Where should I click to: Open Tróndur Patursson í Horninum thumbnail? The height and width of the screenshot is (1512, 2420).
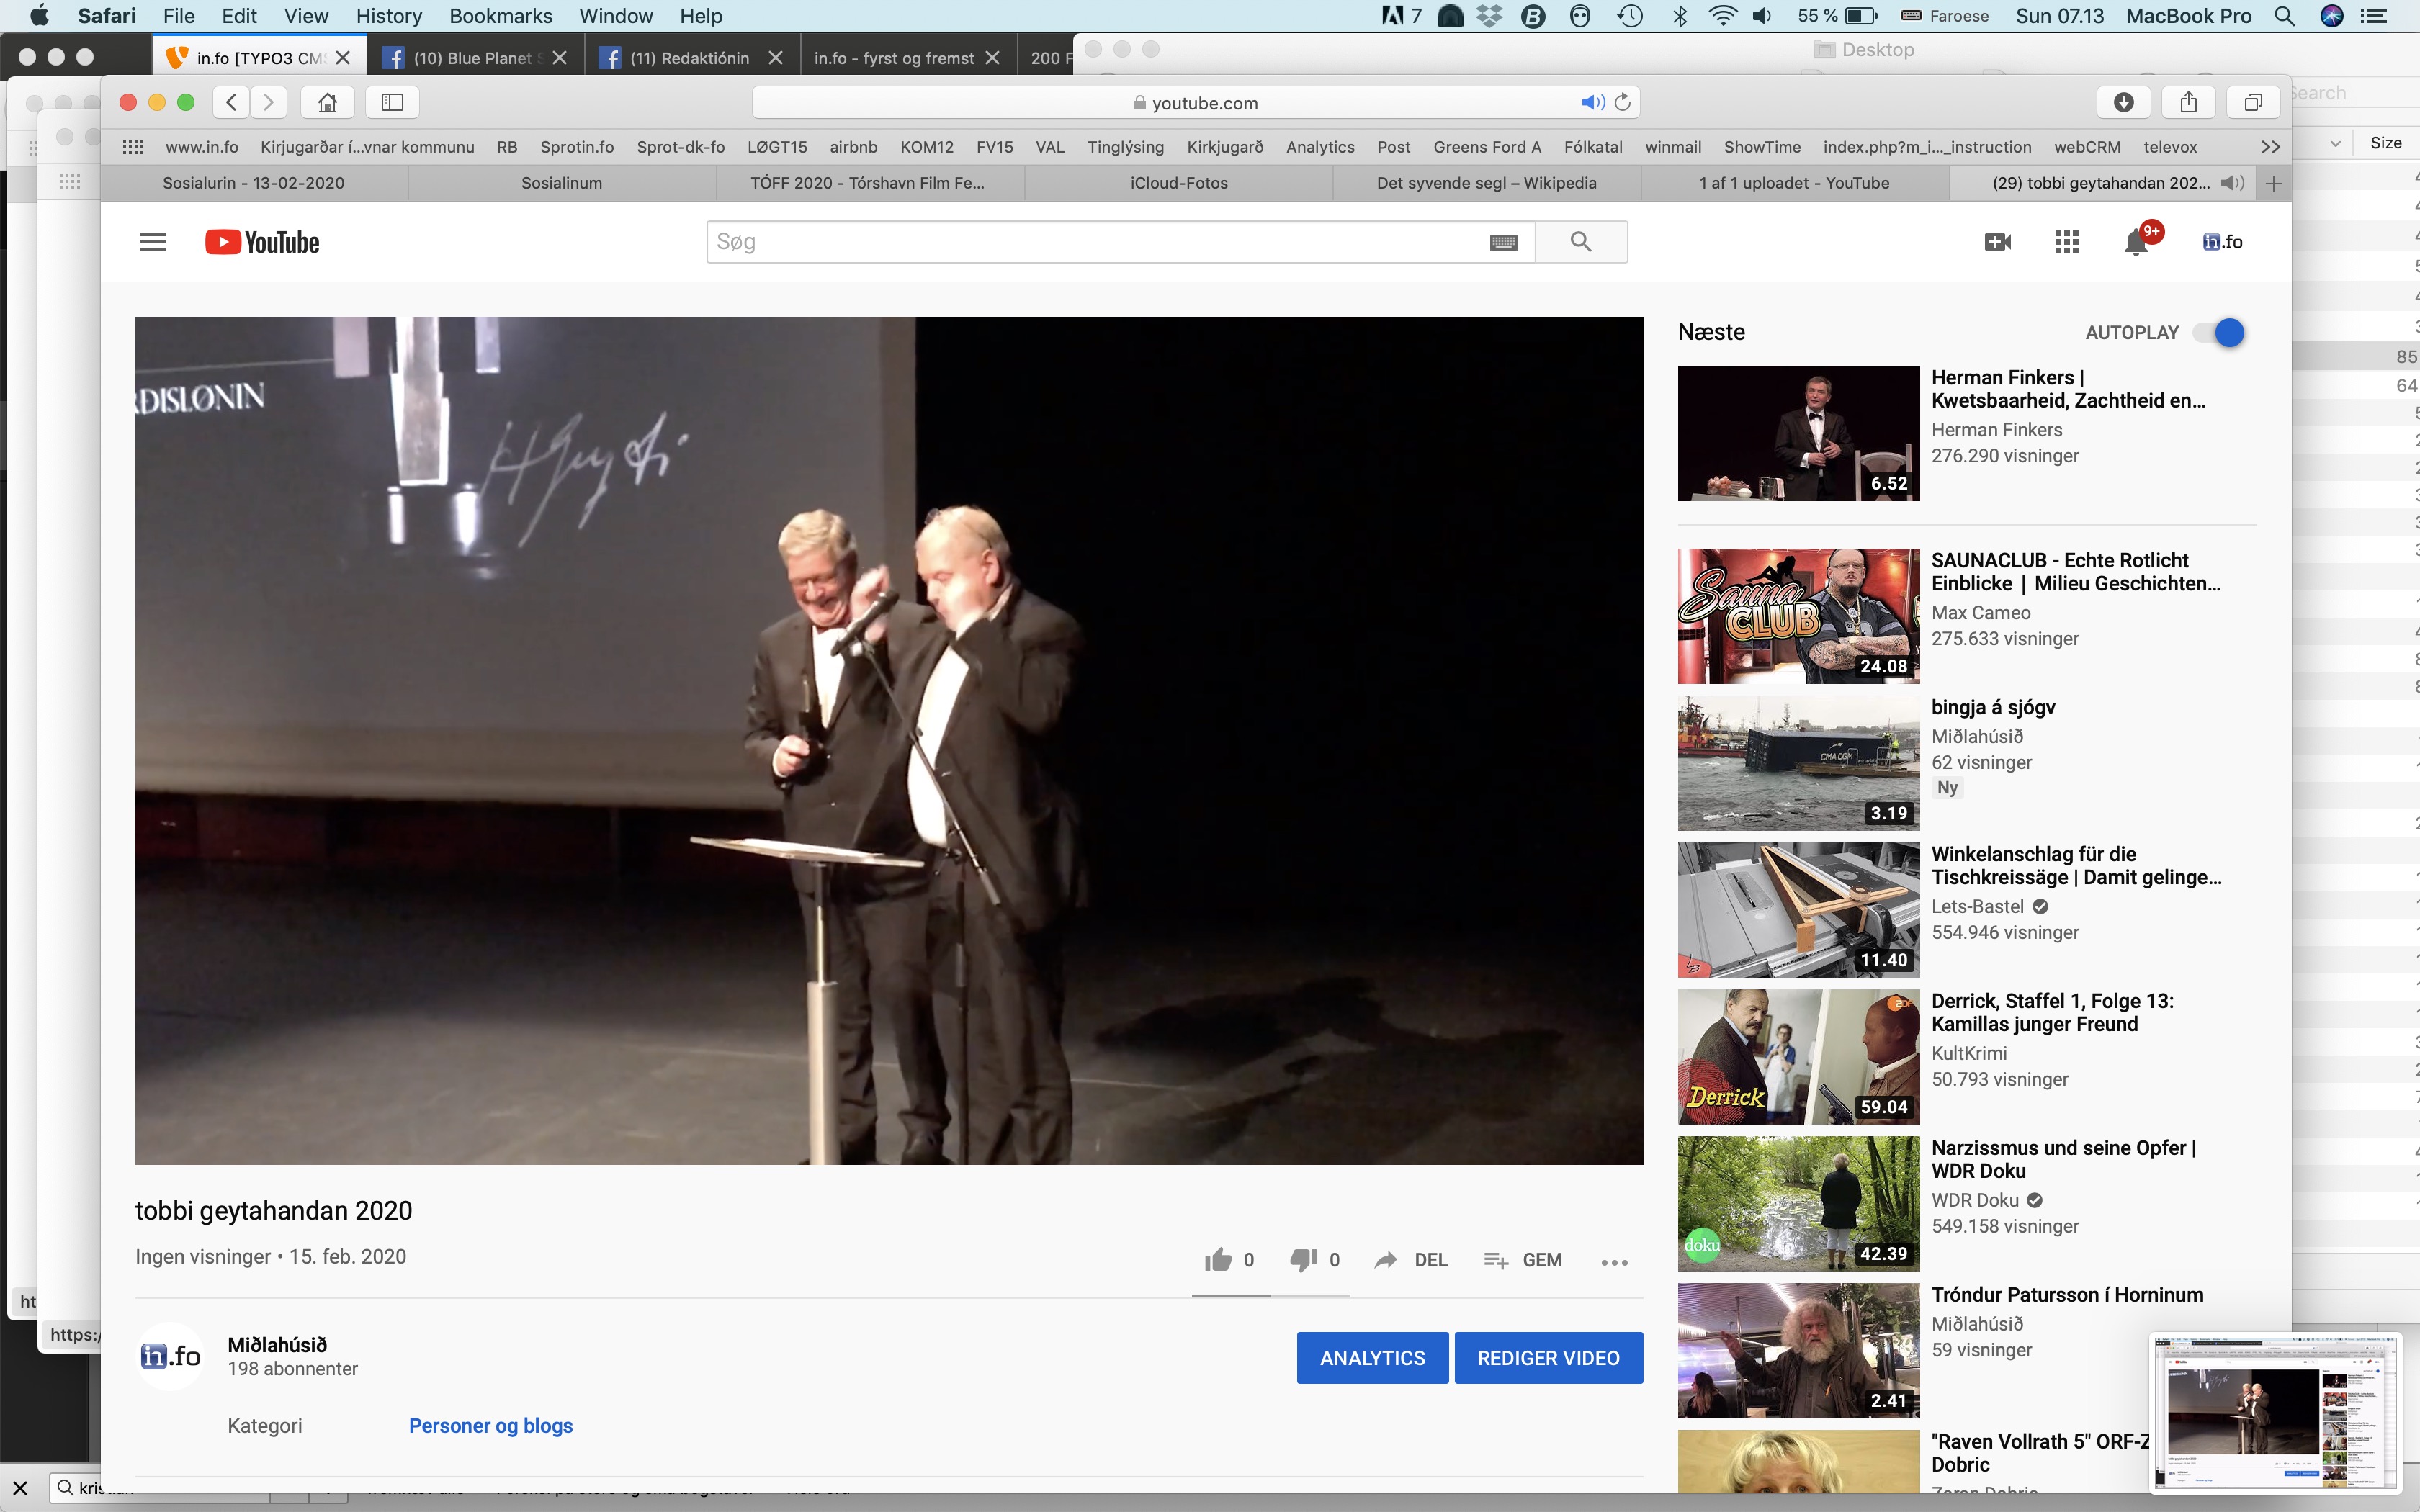1798,1351
